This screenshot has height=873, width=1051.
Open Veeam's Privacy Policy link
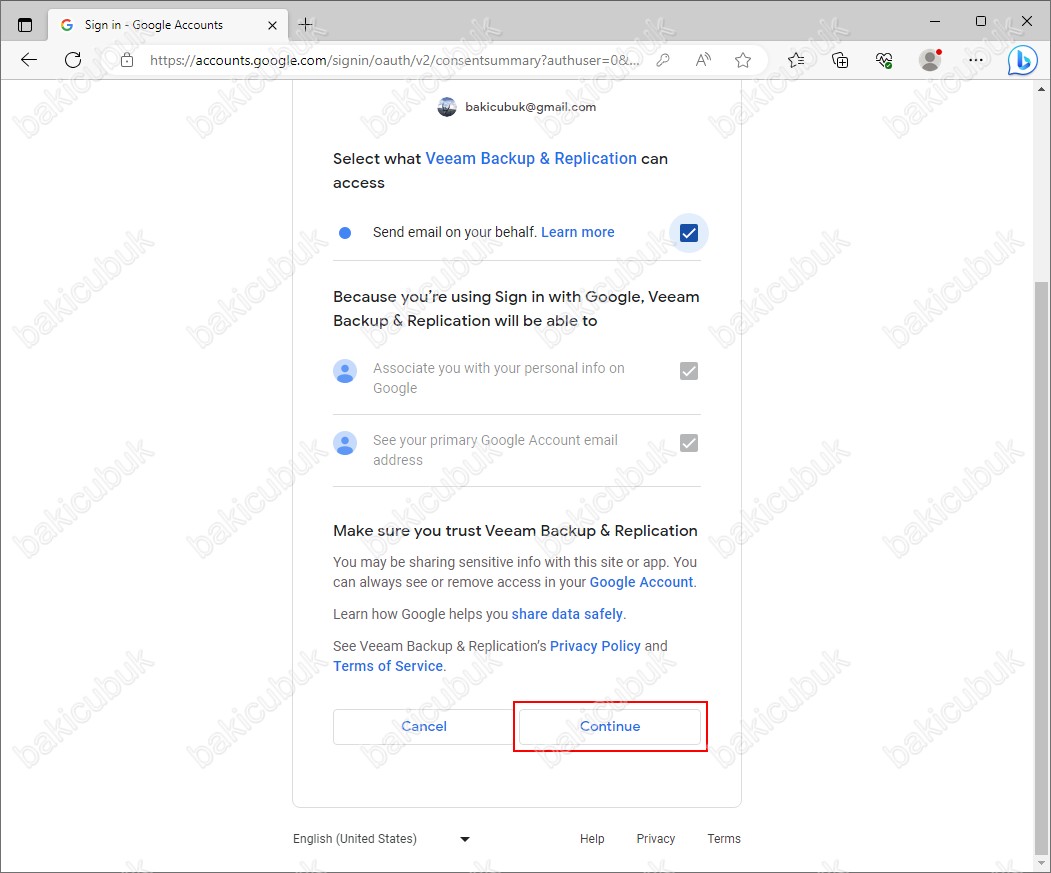coord(595,646)
